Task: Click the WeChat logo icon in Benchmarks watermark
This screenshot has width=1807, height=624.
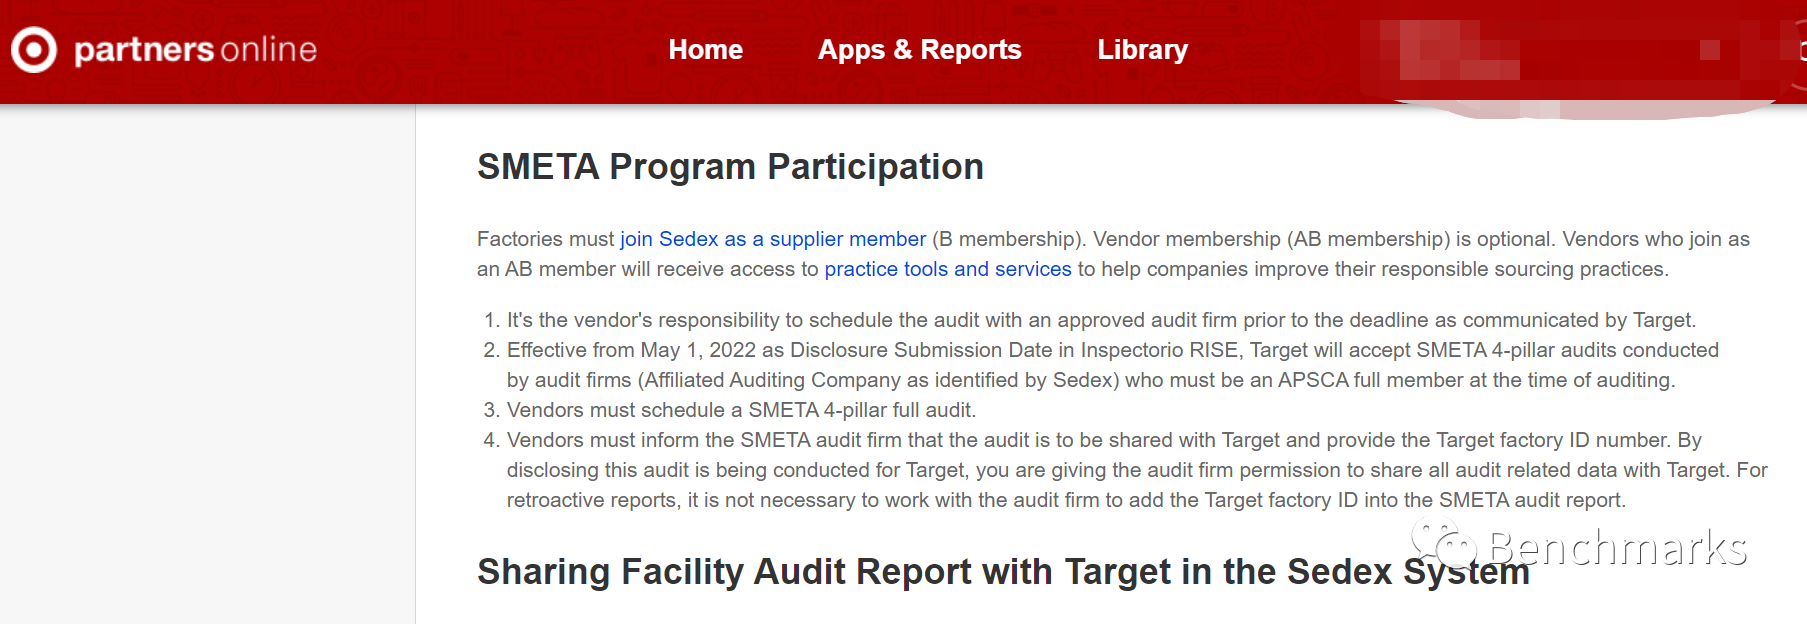Action: pyautogui.click(x=1444, y=546)
